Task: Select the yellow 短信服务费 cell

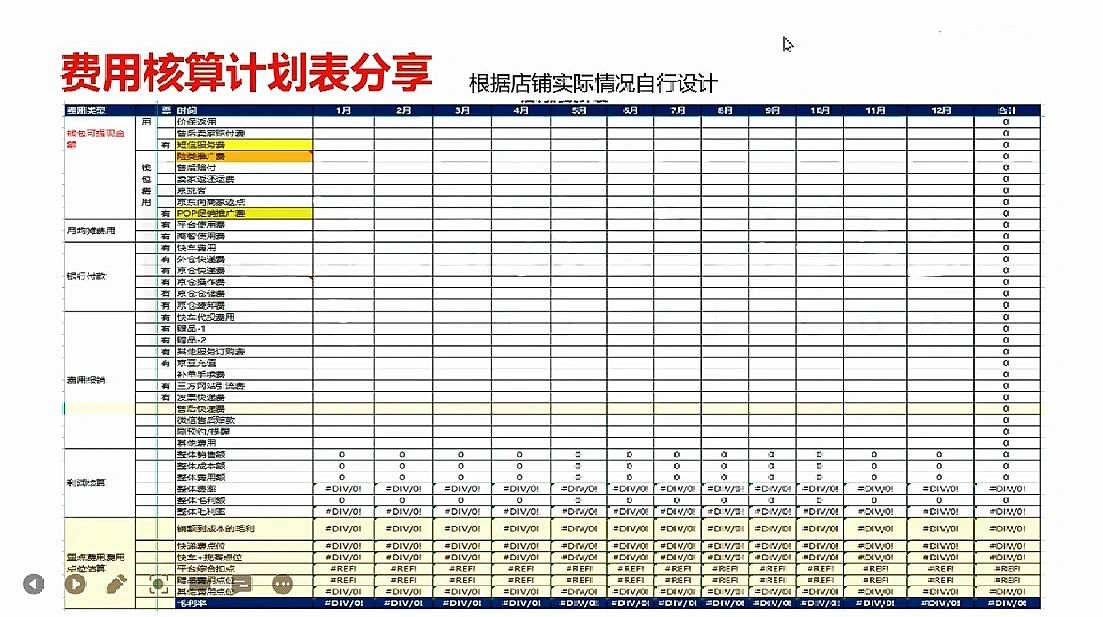Action: pos(243,144)
